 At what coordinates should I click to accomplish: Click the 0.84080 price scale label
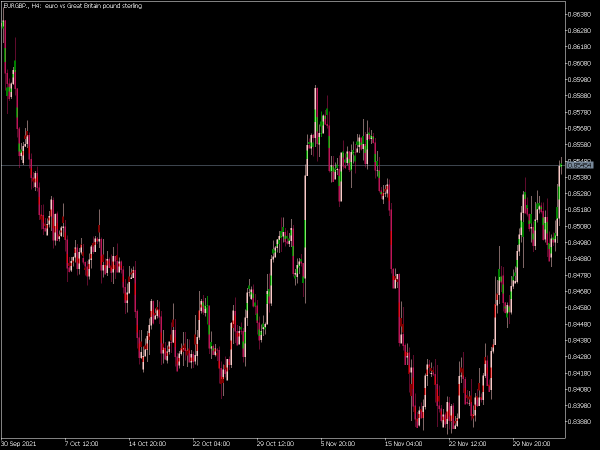coord(579,390)
